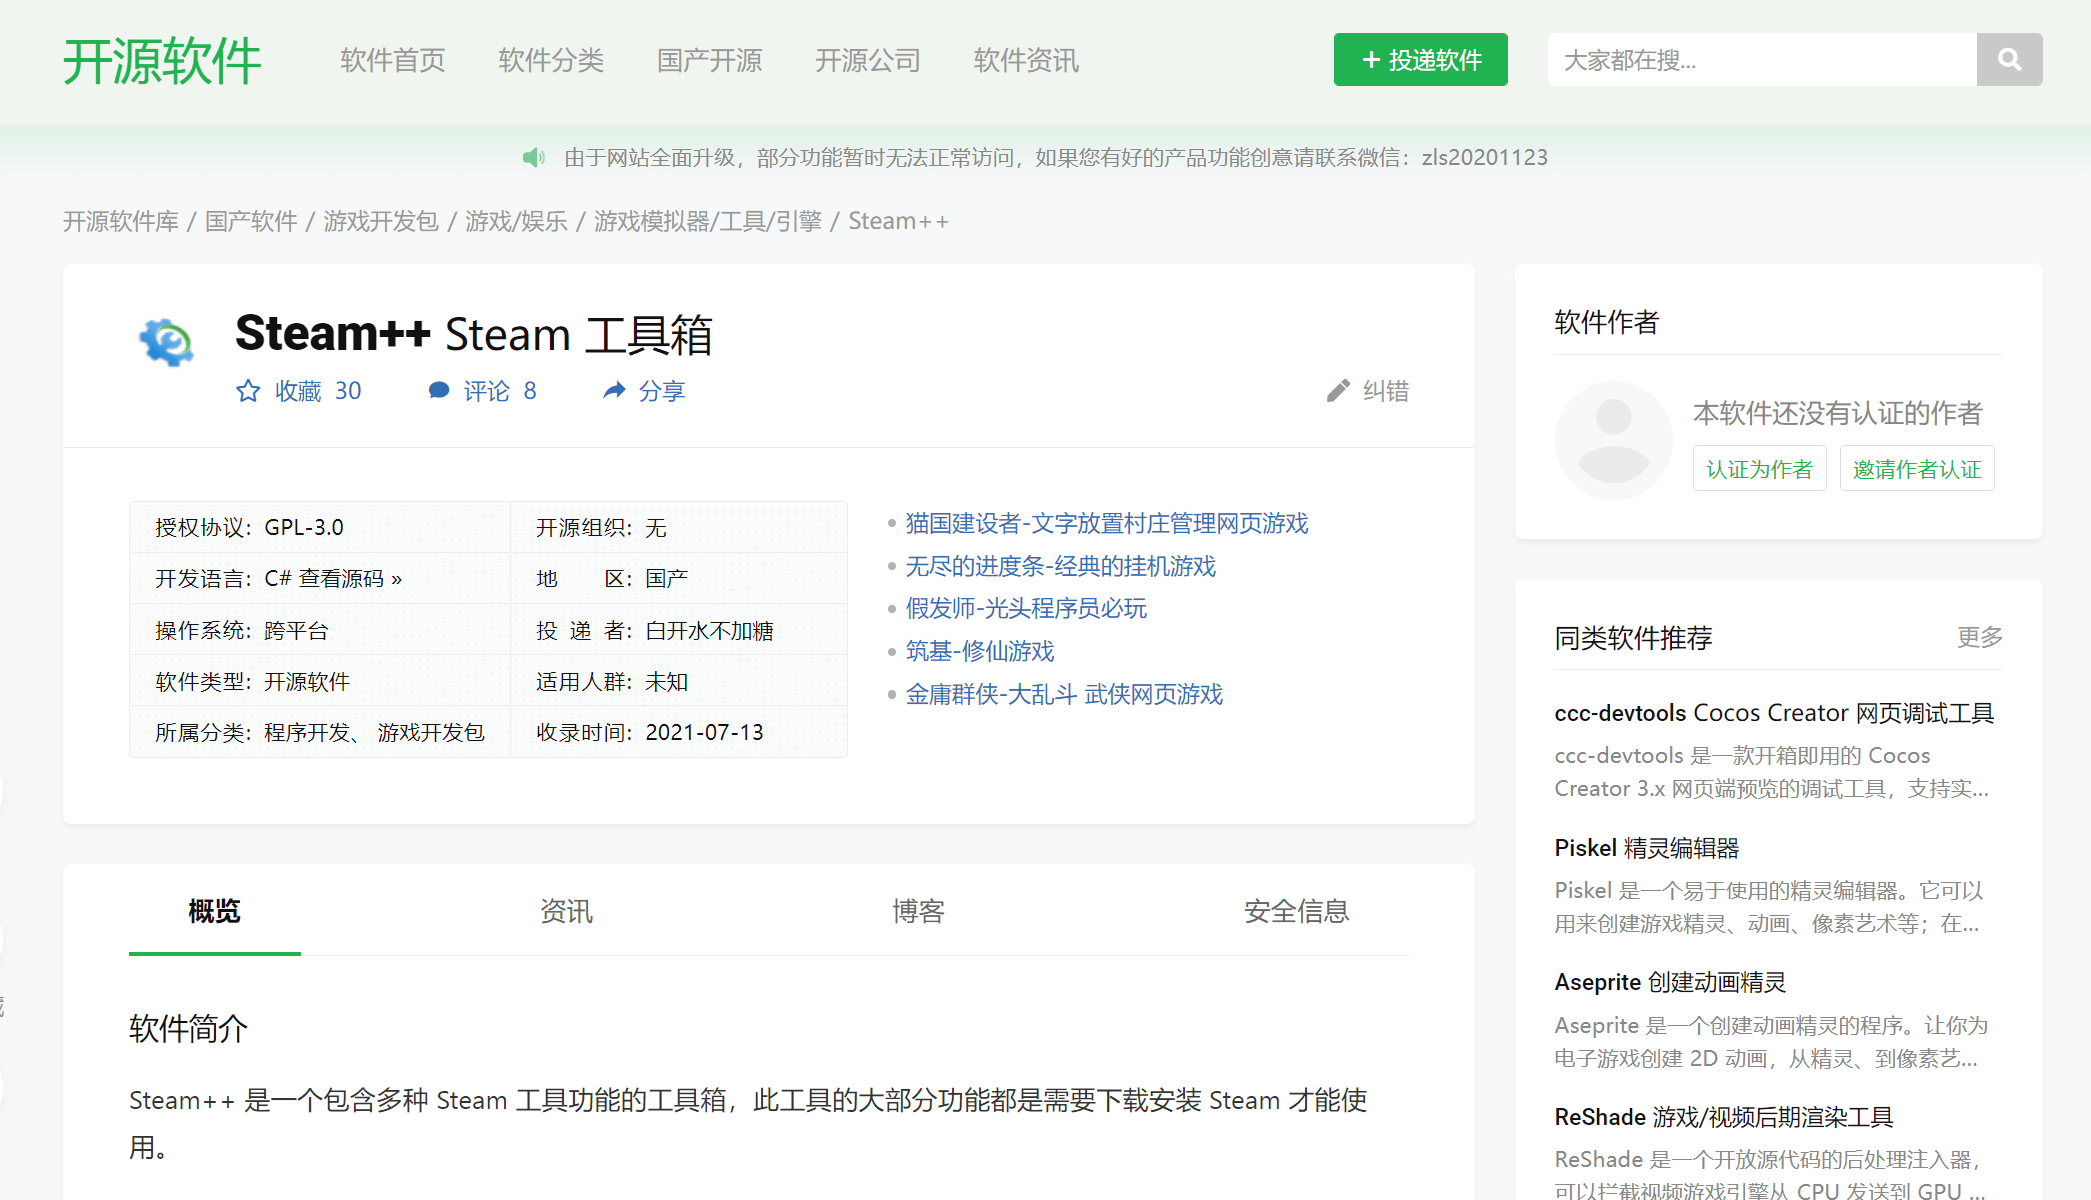The image size is (2091, 1200).
Task: Click the 开源软件 site logo
Action: [162, 61]
